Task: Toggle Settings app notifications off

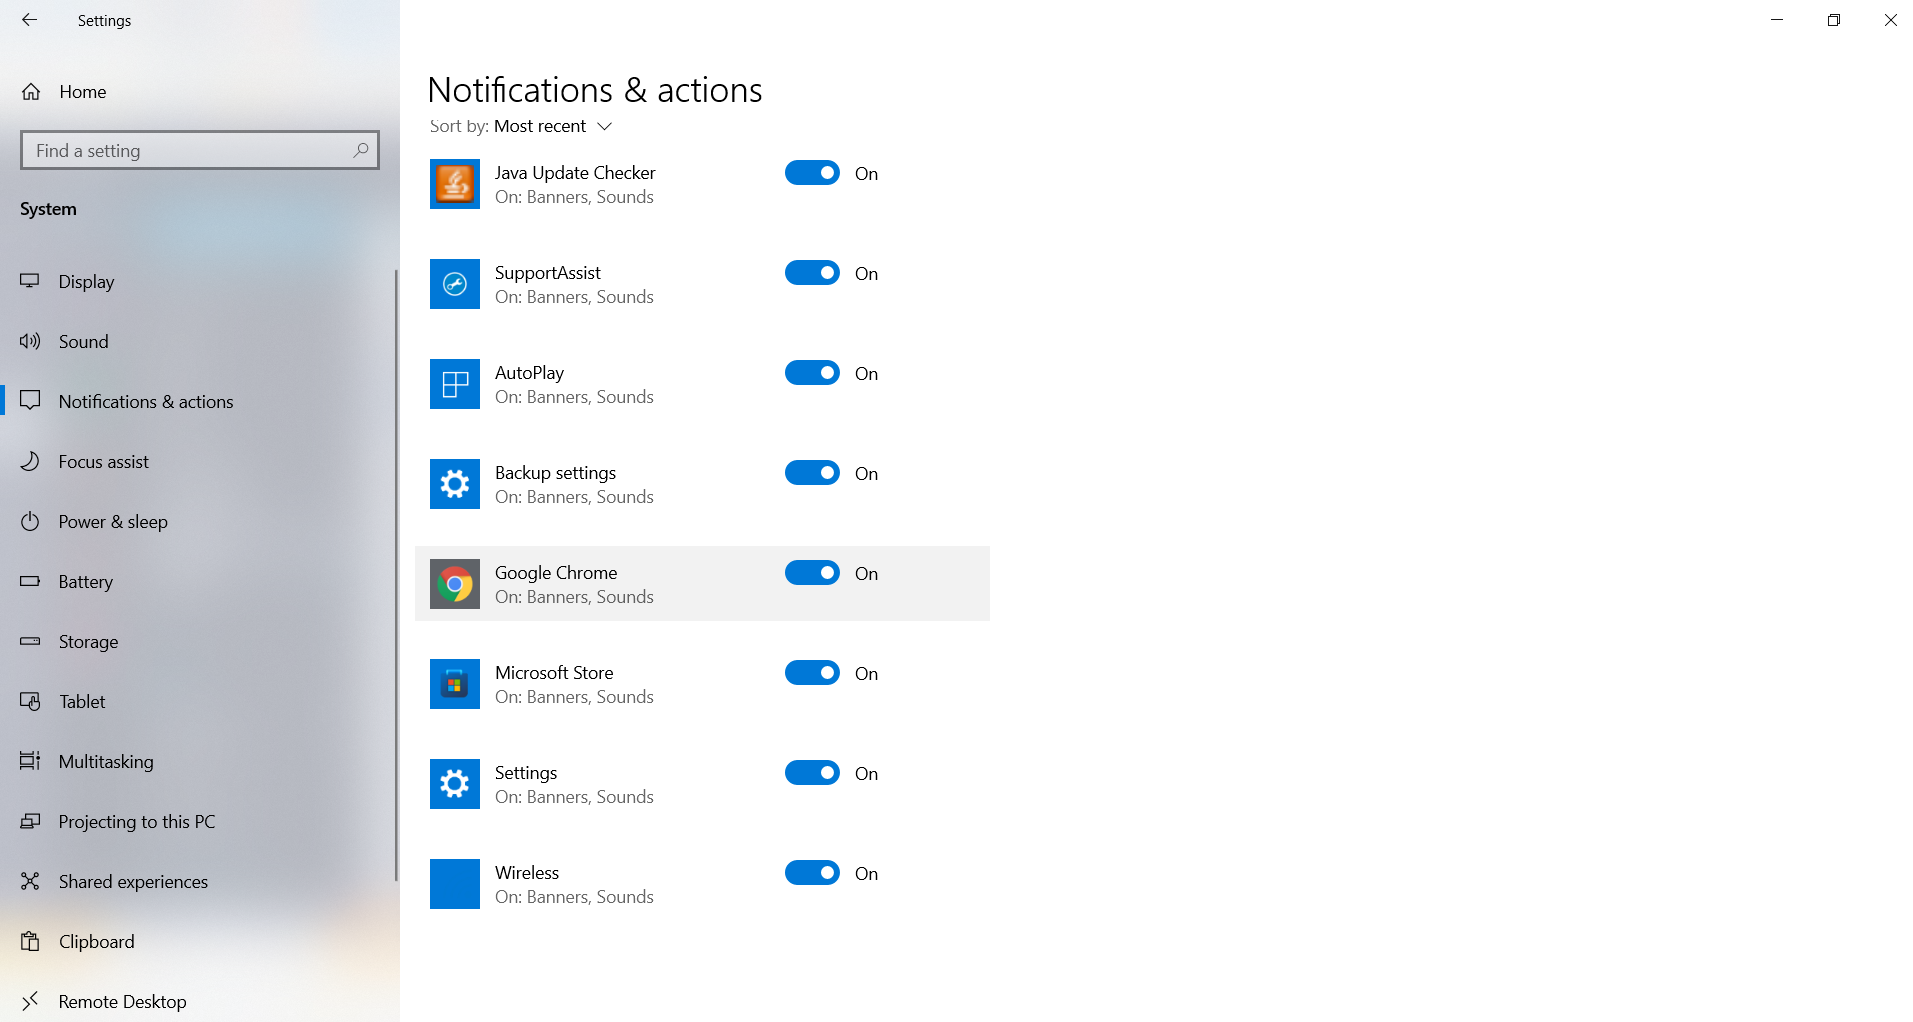Action: tap(812, 773)
